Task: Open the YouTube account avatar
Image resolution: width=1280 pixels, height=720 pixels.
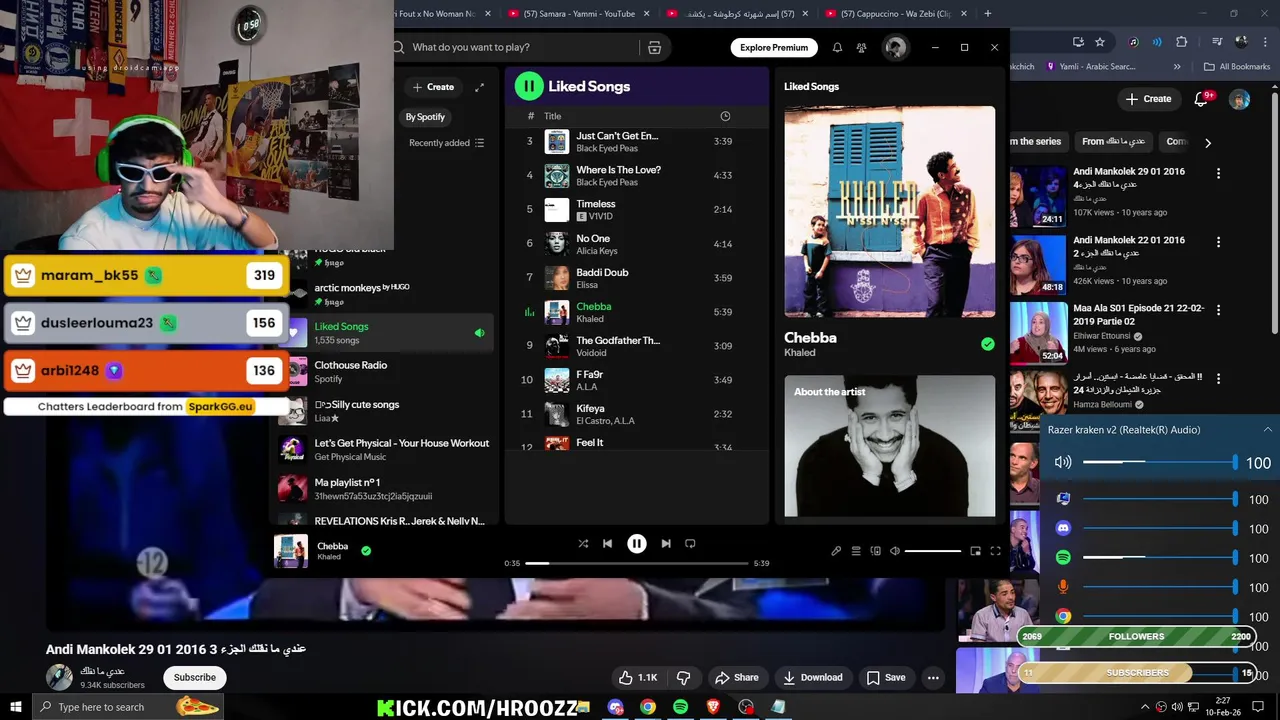Action: [x=1239, y=99]
